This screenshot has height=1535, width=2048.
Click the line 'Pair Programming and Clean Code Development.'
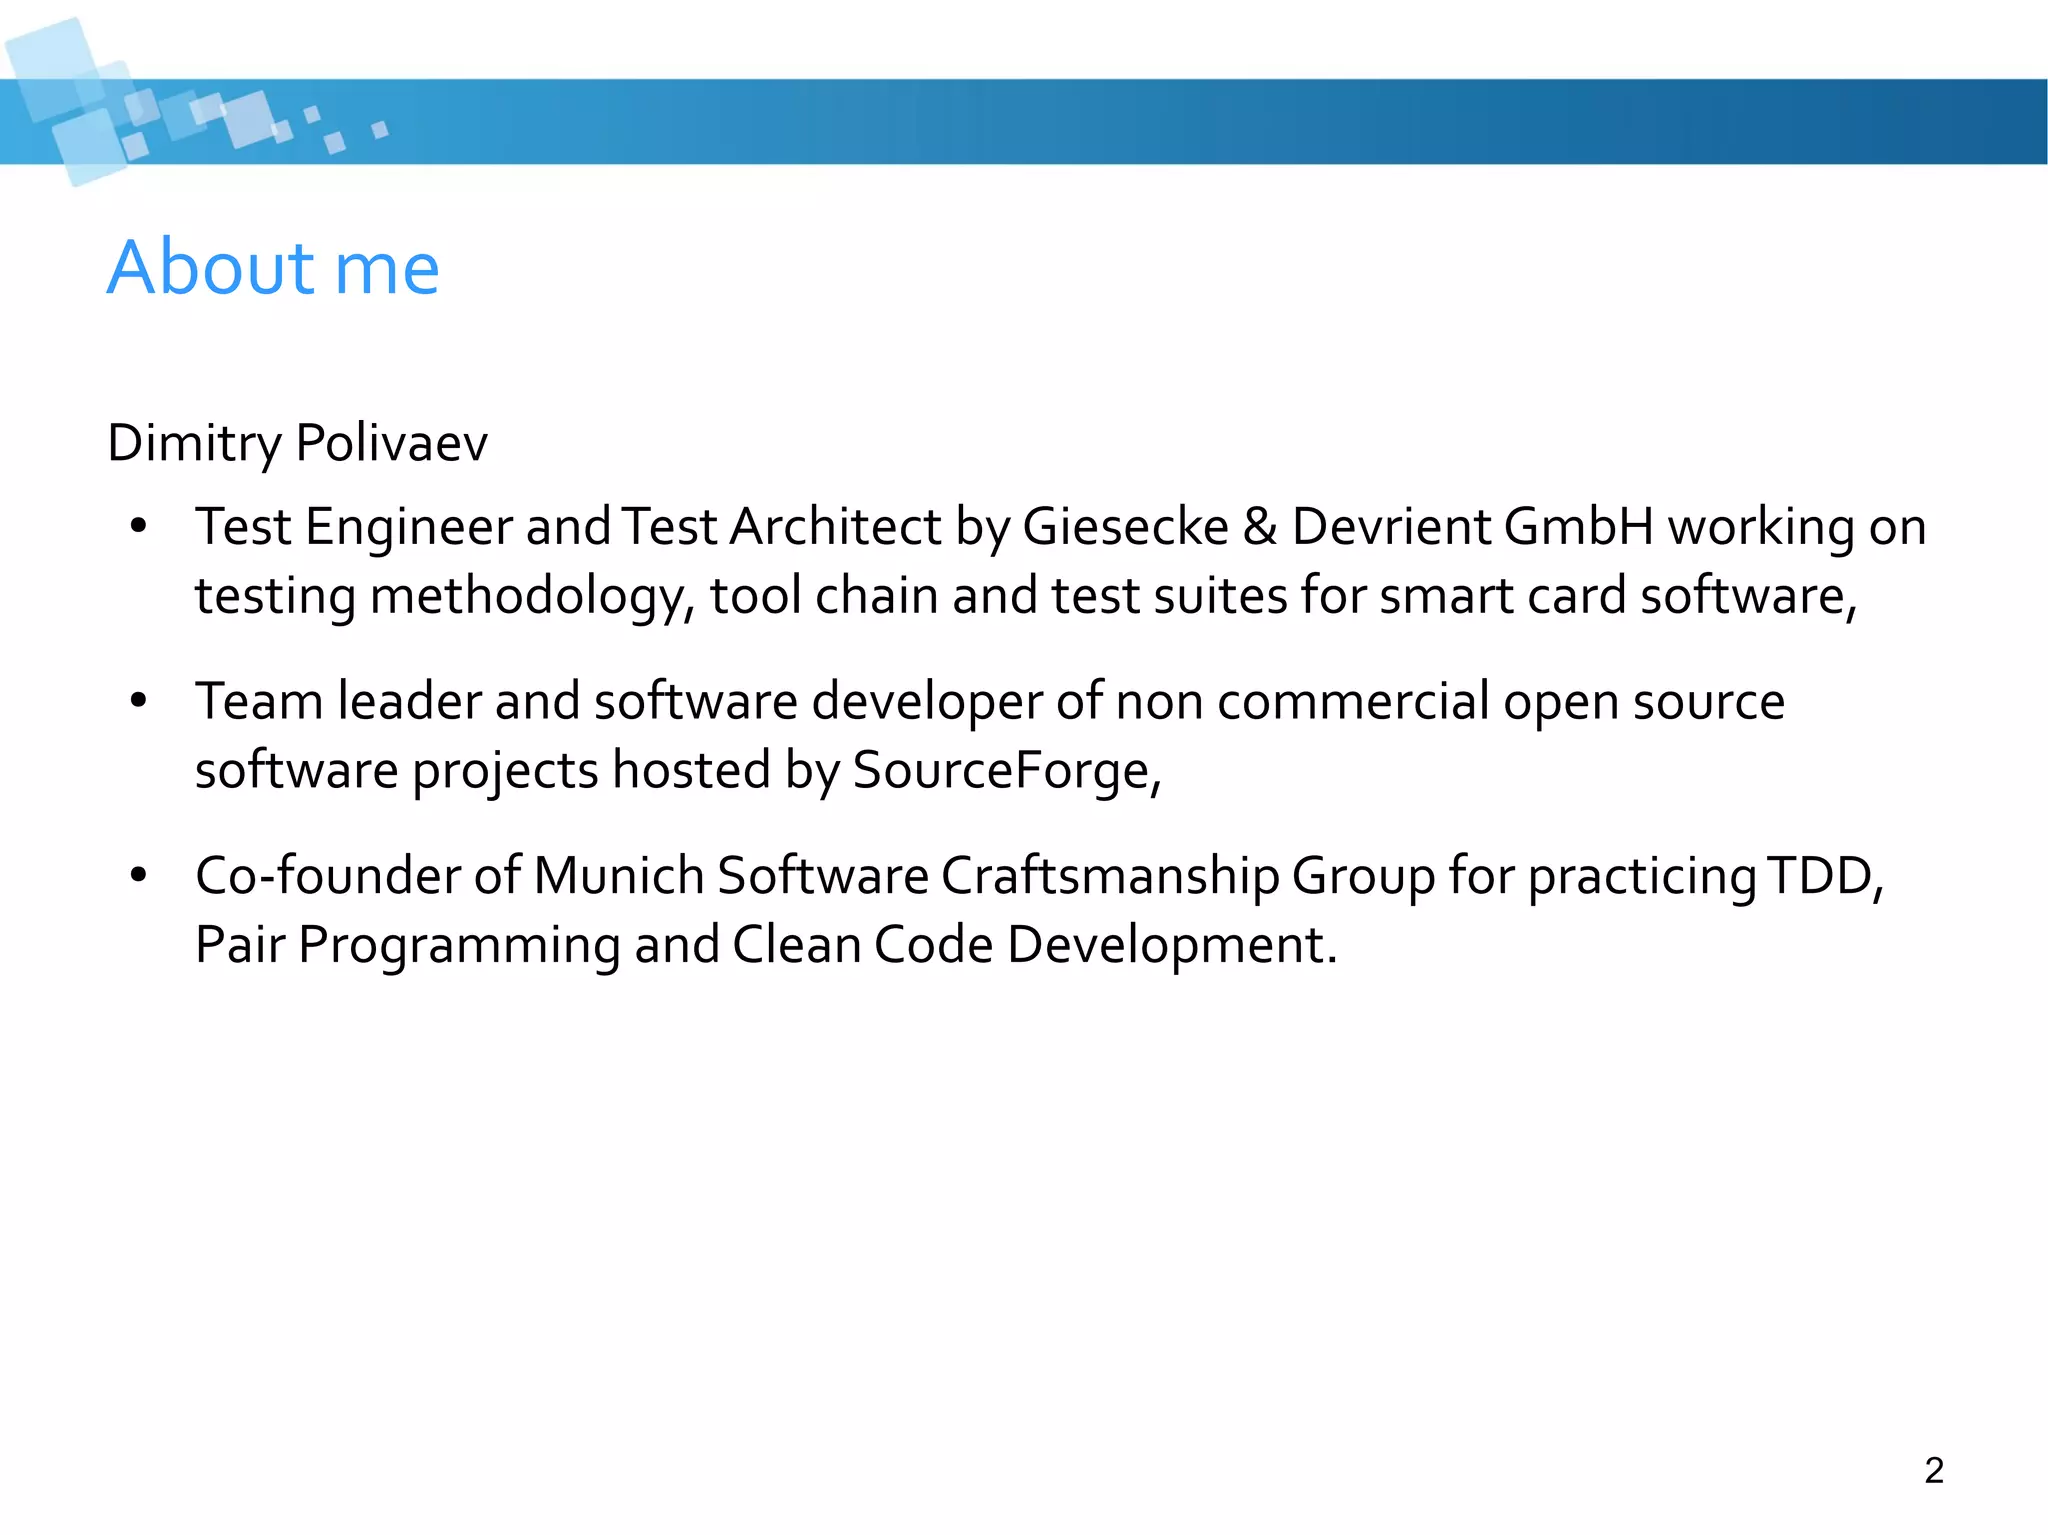coord(766,945)
